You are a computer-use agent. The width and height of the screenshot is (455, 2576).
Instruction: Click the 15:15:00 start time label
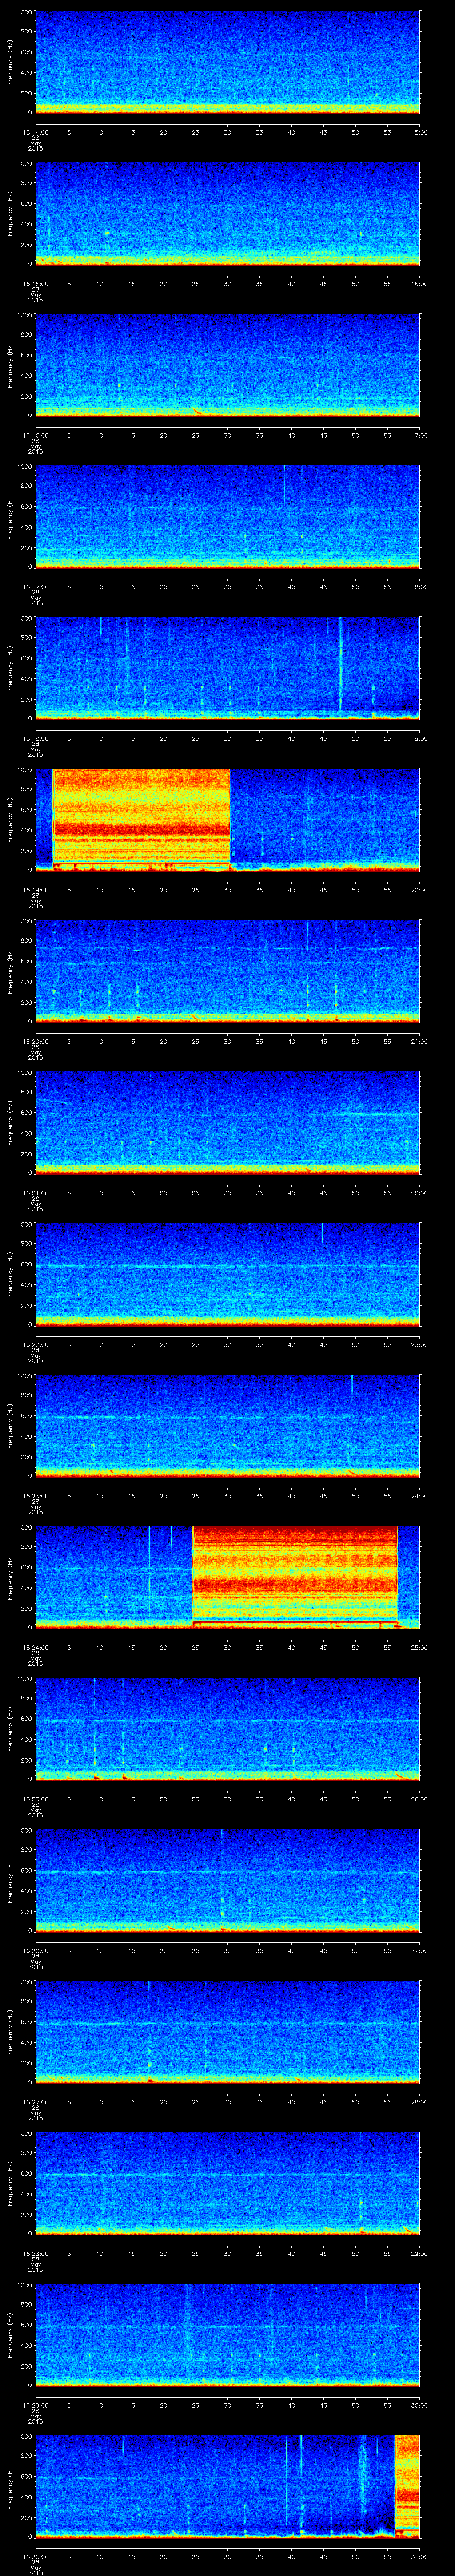35,284
